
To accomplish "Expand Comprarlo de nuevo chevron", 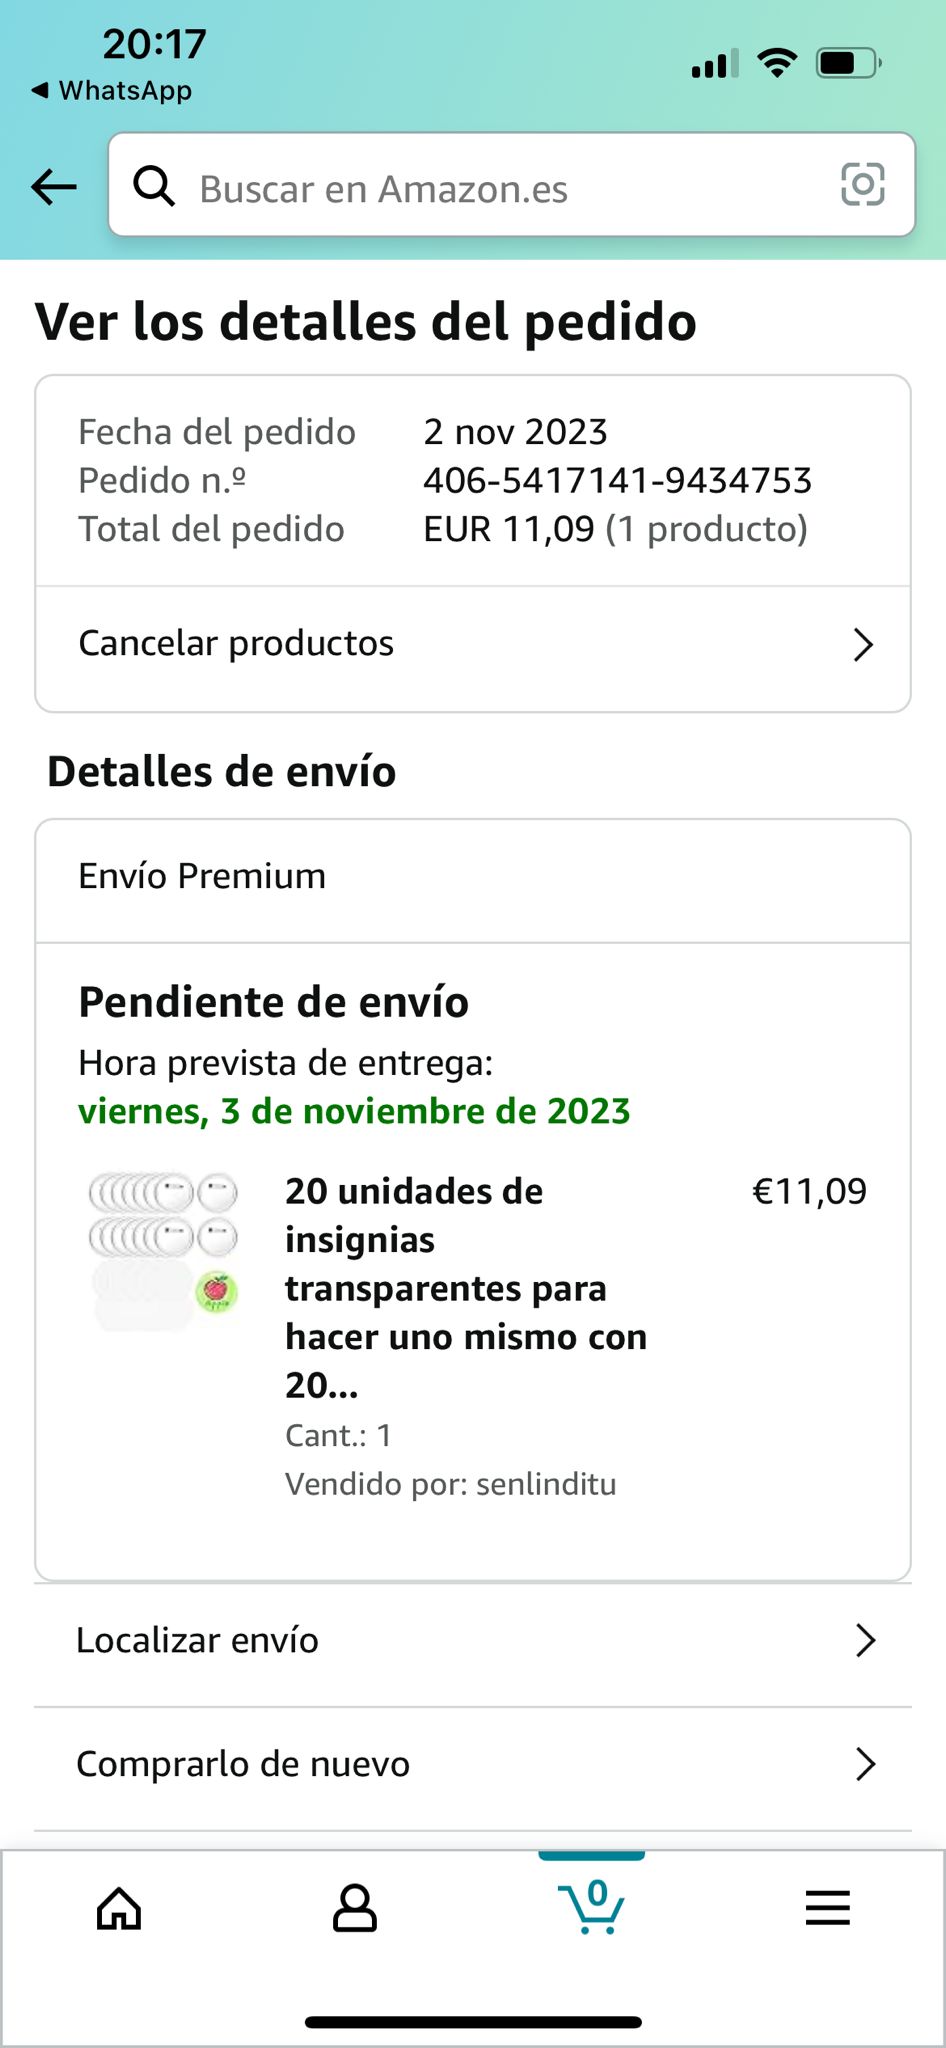I will 865,1765.
